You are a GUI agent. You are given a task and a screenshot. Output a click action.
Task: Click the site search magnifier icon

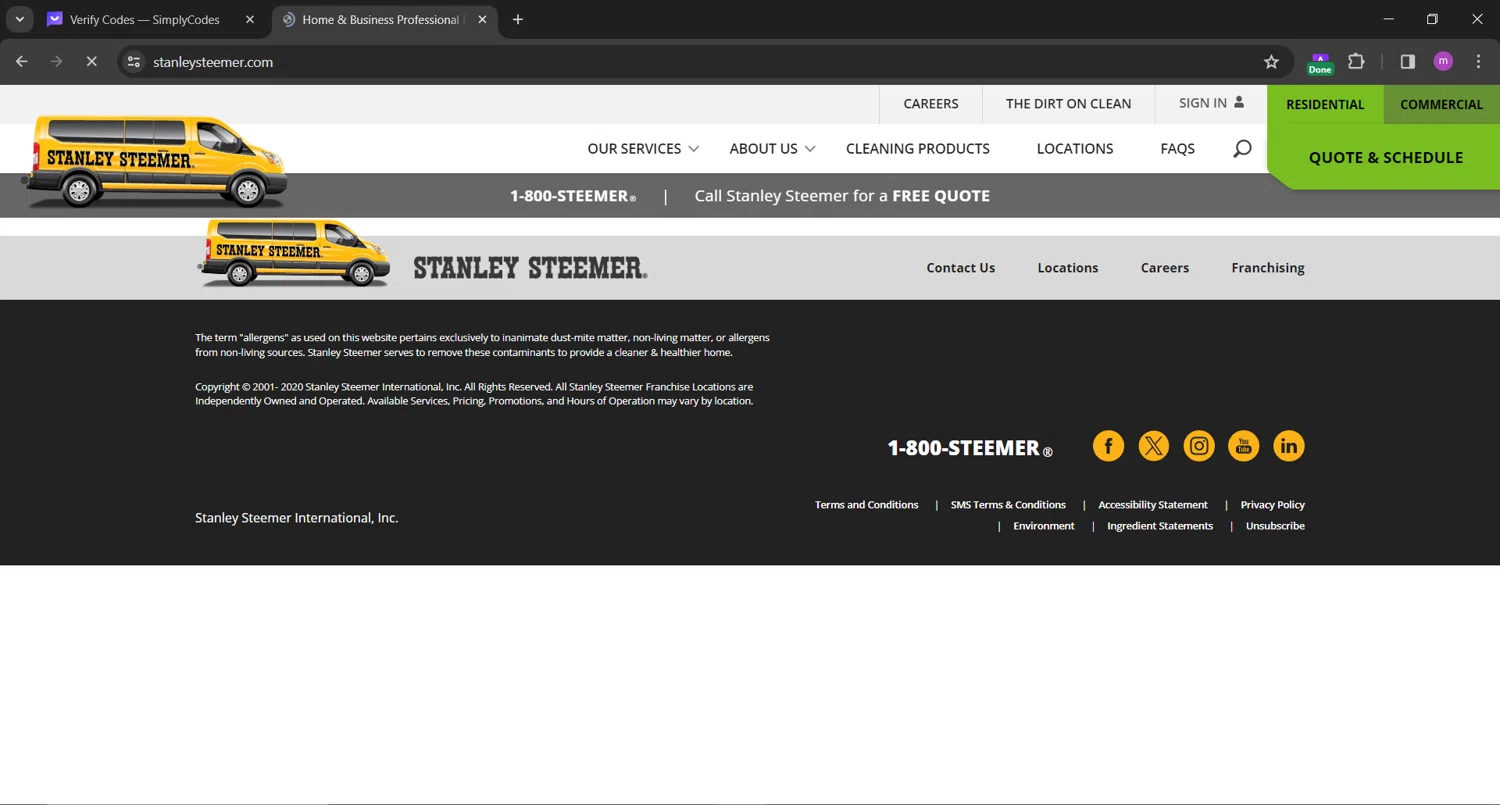[x=1242, y=149]
